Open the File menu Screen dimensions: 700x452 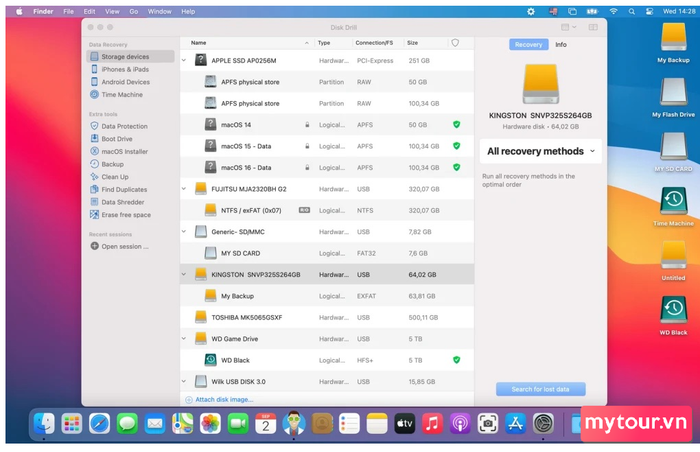(x=68, y=12)
